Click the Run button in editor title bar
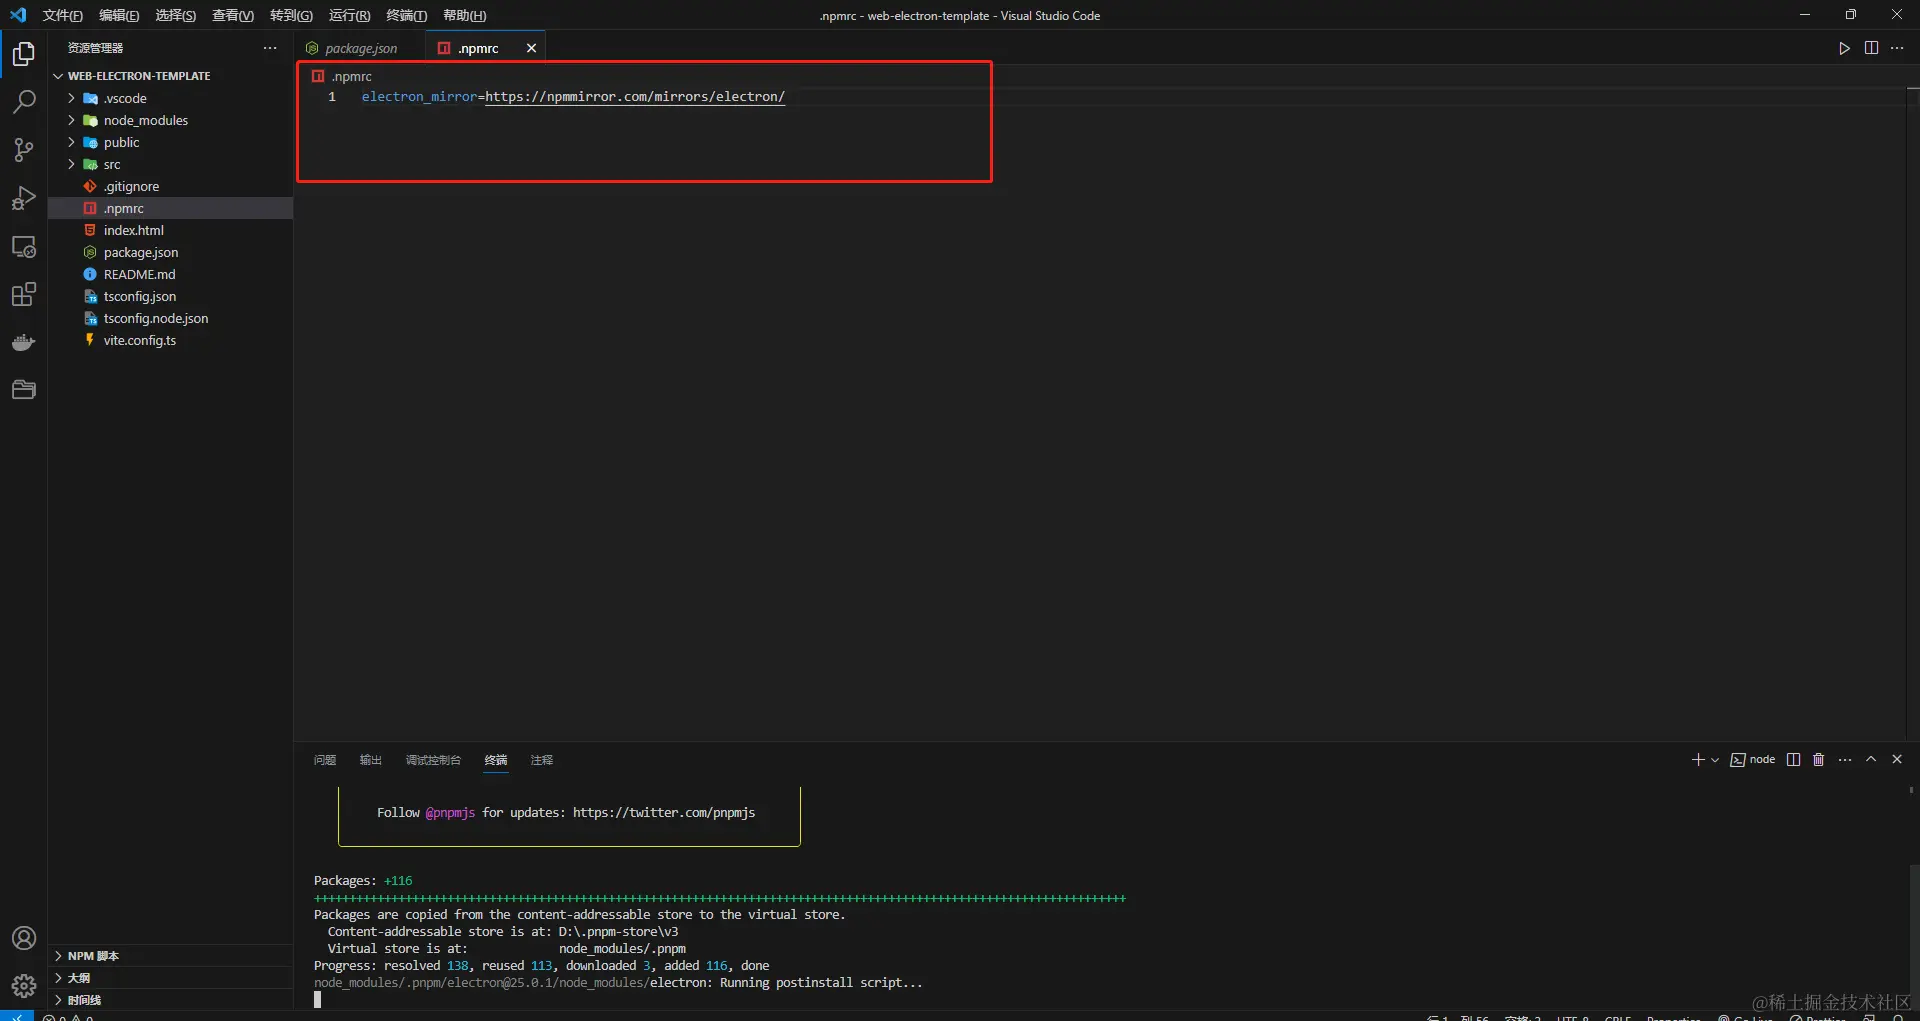Screen dimensions: 1920x1021 coord(1844,48)
